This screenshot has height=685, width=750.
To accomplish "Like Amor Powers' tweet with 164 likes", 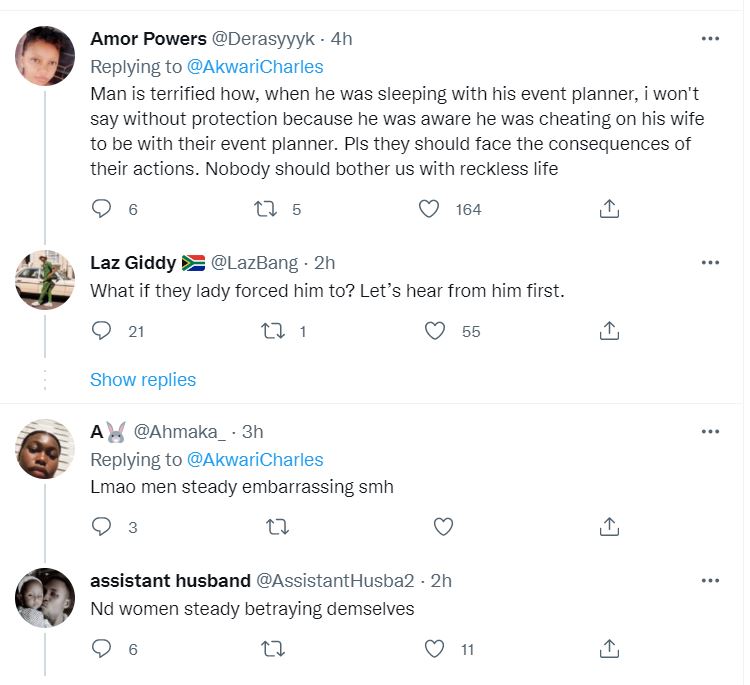I will [x=429, y=209].
